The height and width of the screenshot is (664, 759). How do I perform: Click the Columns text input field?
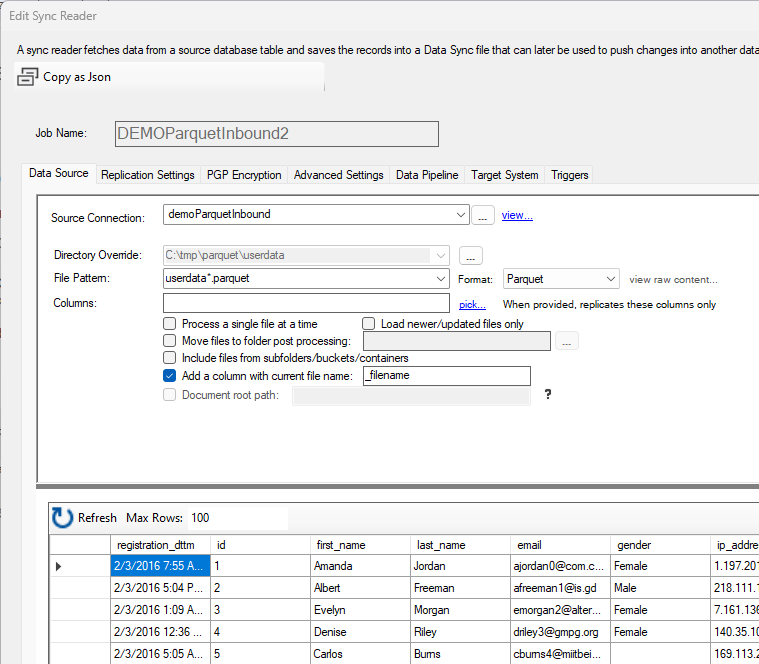click(x=306, y=303)
